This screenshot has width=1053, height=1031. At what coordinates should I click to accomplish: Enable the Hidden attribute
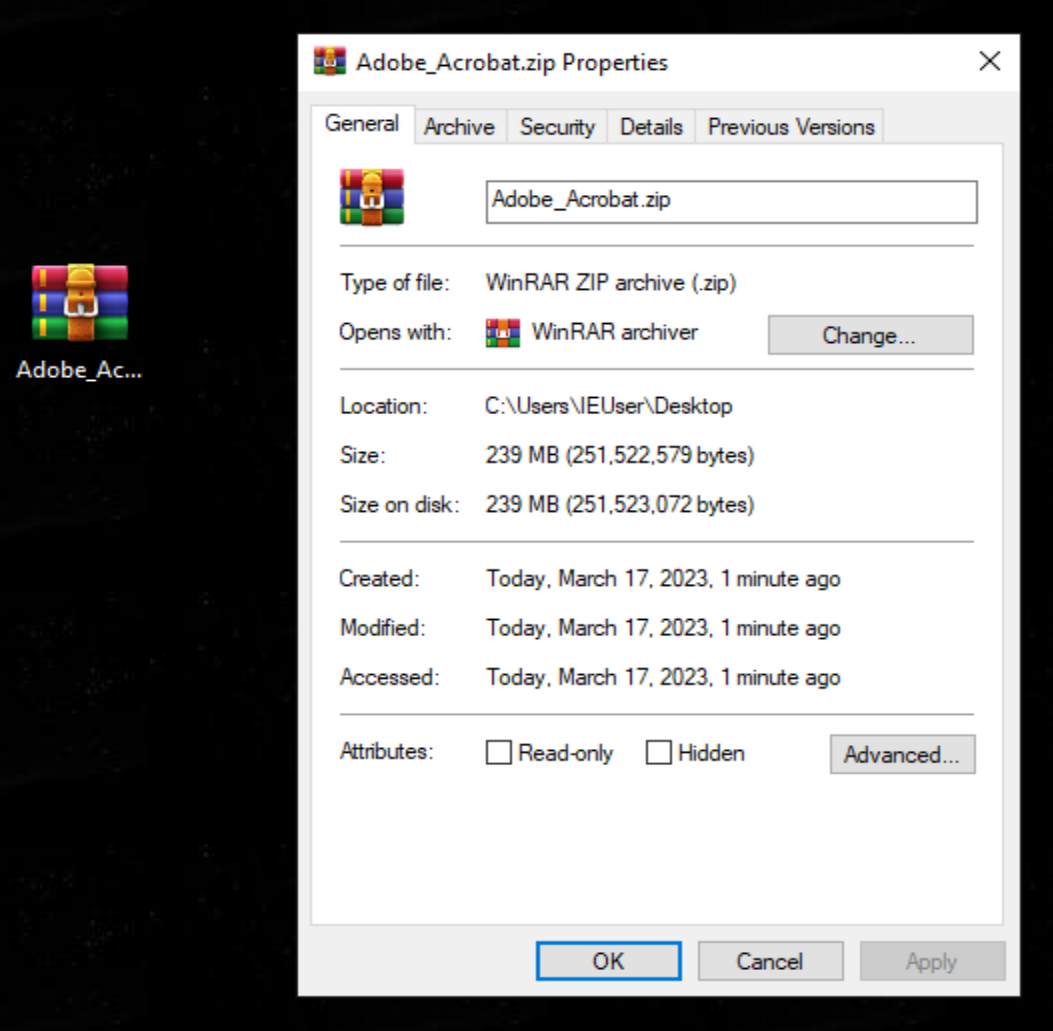tap(658, 752)
